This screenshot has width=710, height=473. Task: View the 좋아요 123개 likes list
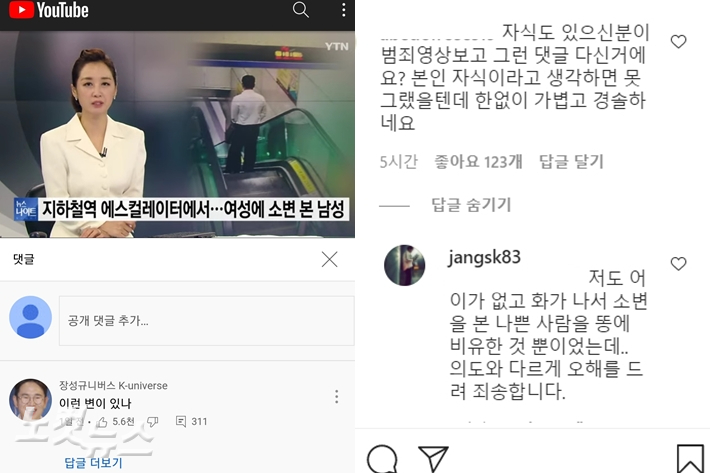(478, 162)
